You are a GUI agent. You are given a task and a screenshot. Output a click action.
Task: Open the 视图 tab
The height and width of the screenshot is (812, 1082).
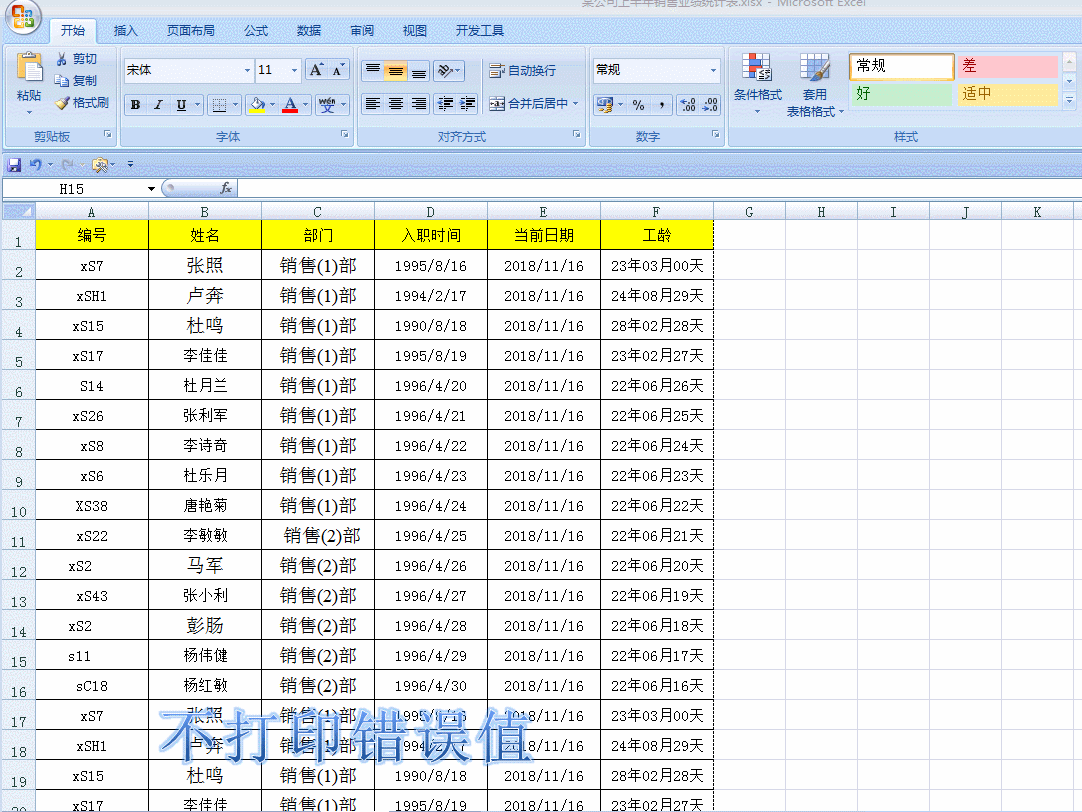click(415, 30)
